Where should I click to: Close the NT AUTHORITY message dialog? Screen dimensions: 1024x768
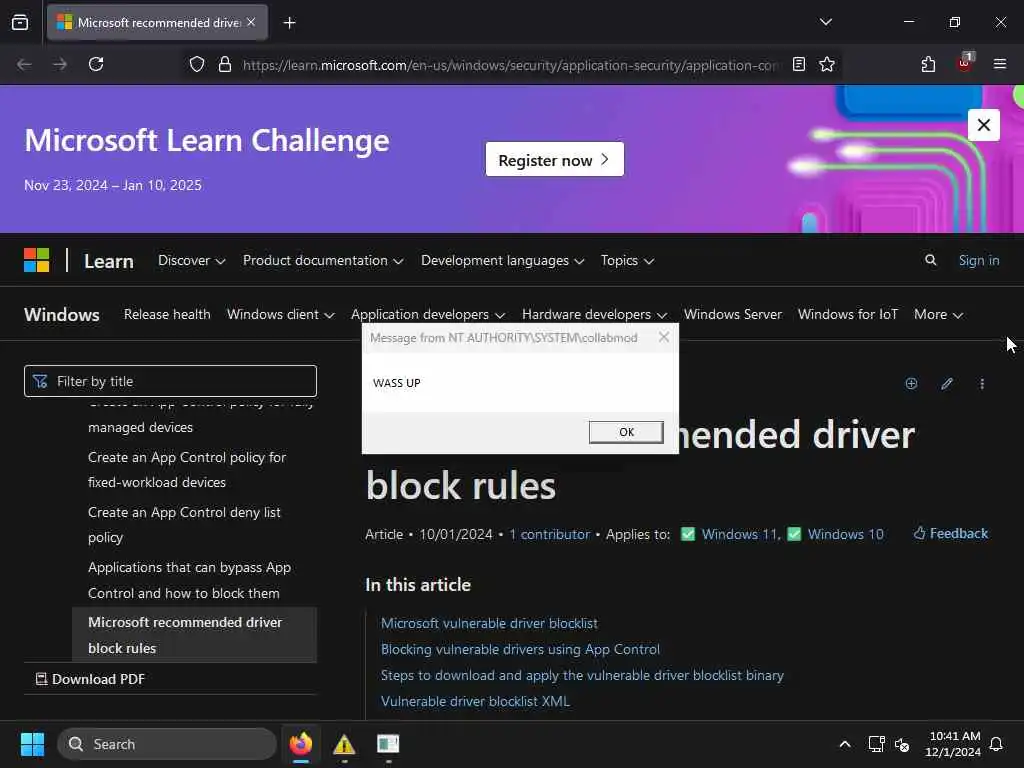click(664, 337)
